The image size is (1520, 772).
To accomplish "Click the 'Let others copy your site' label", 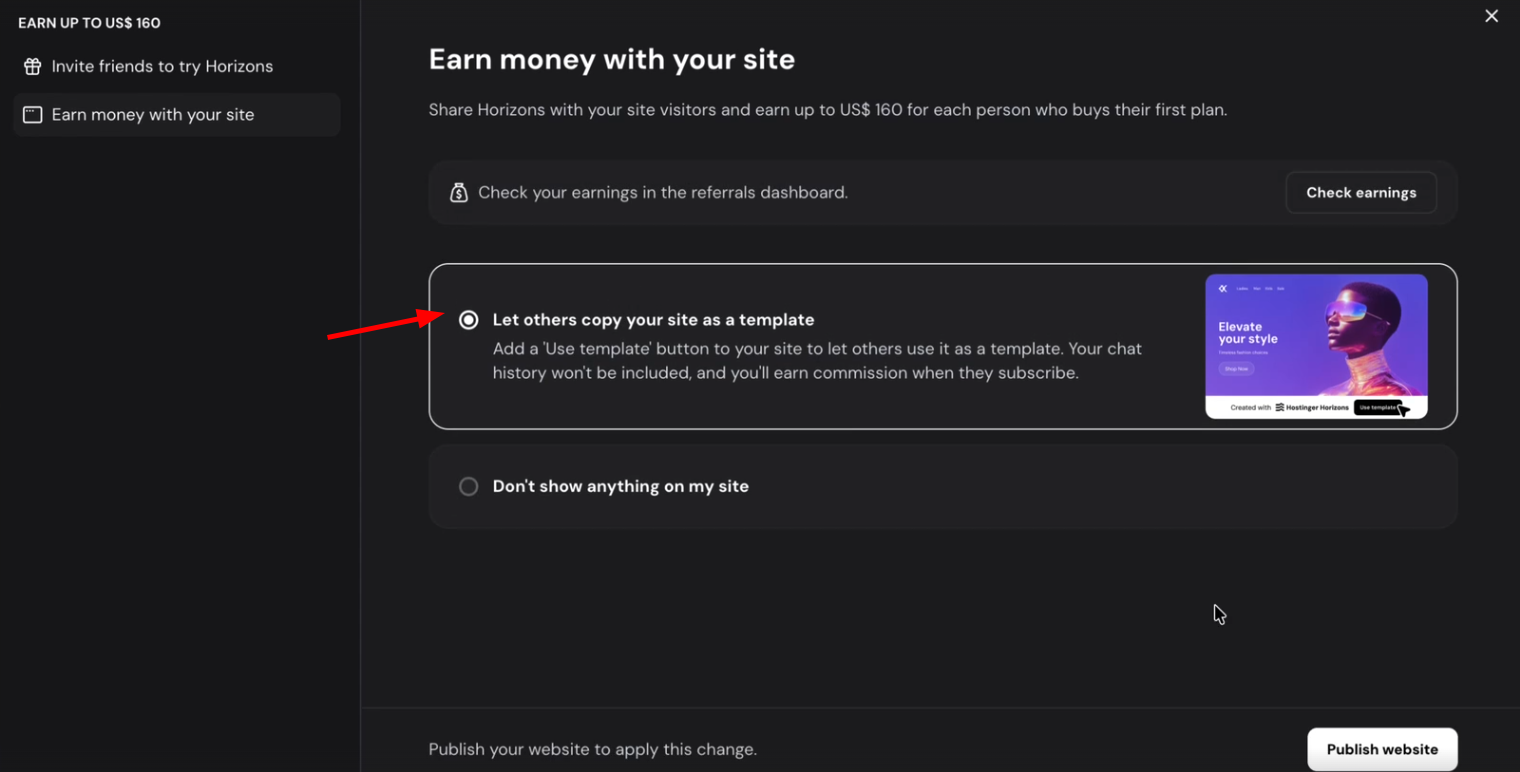I will pos(653,320).
